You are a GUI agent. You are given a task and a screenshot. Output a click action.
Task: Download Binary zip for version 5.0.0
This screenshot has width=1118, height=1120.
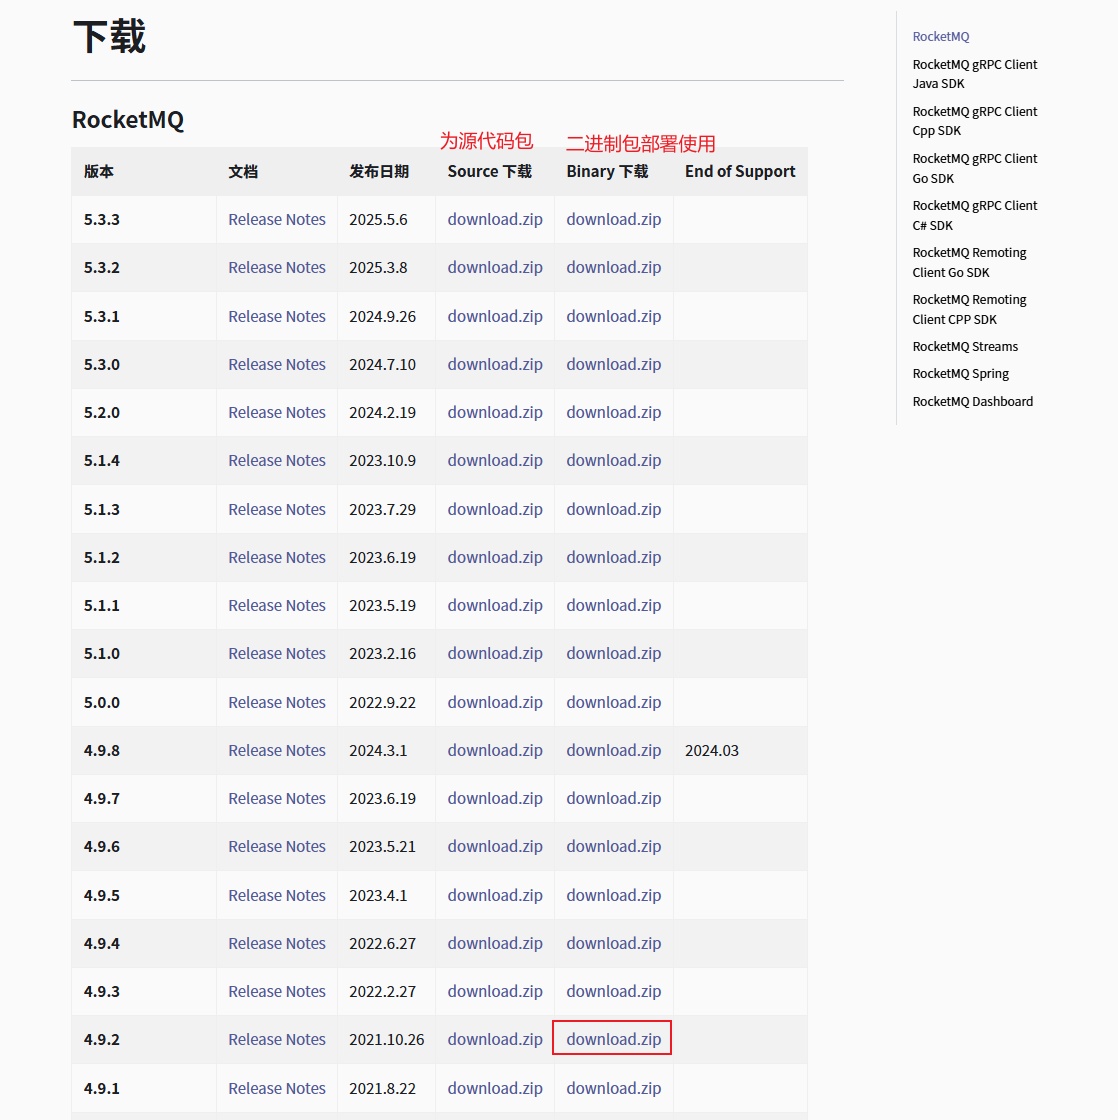(x=614, y=702)
